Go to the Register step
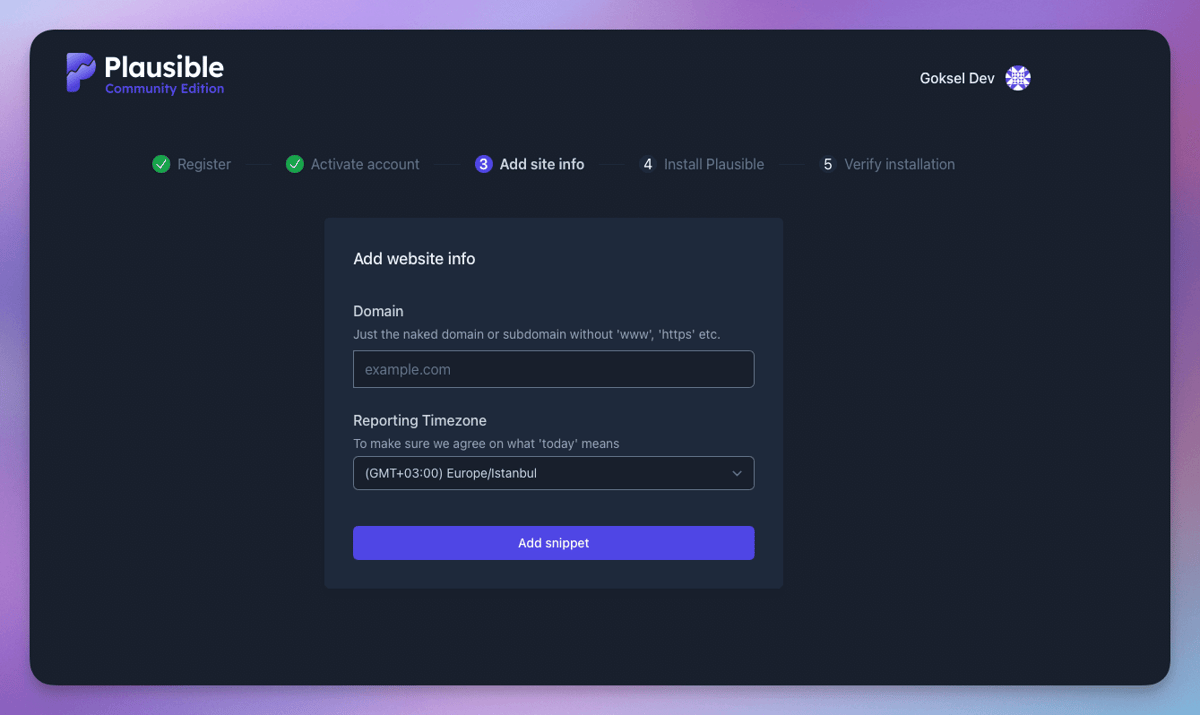1200x715 pixels. [x=204, y=164]
